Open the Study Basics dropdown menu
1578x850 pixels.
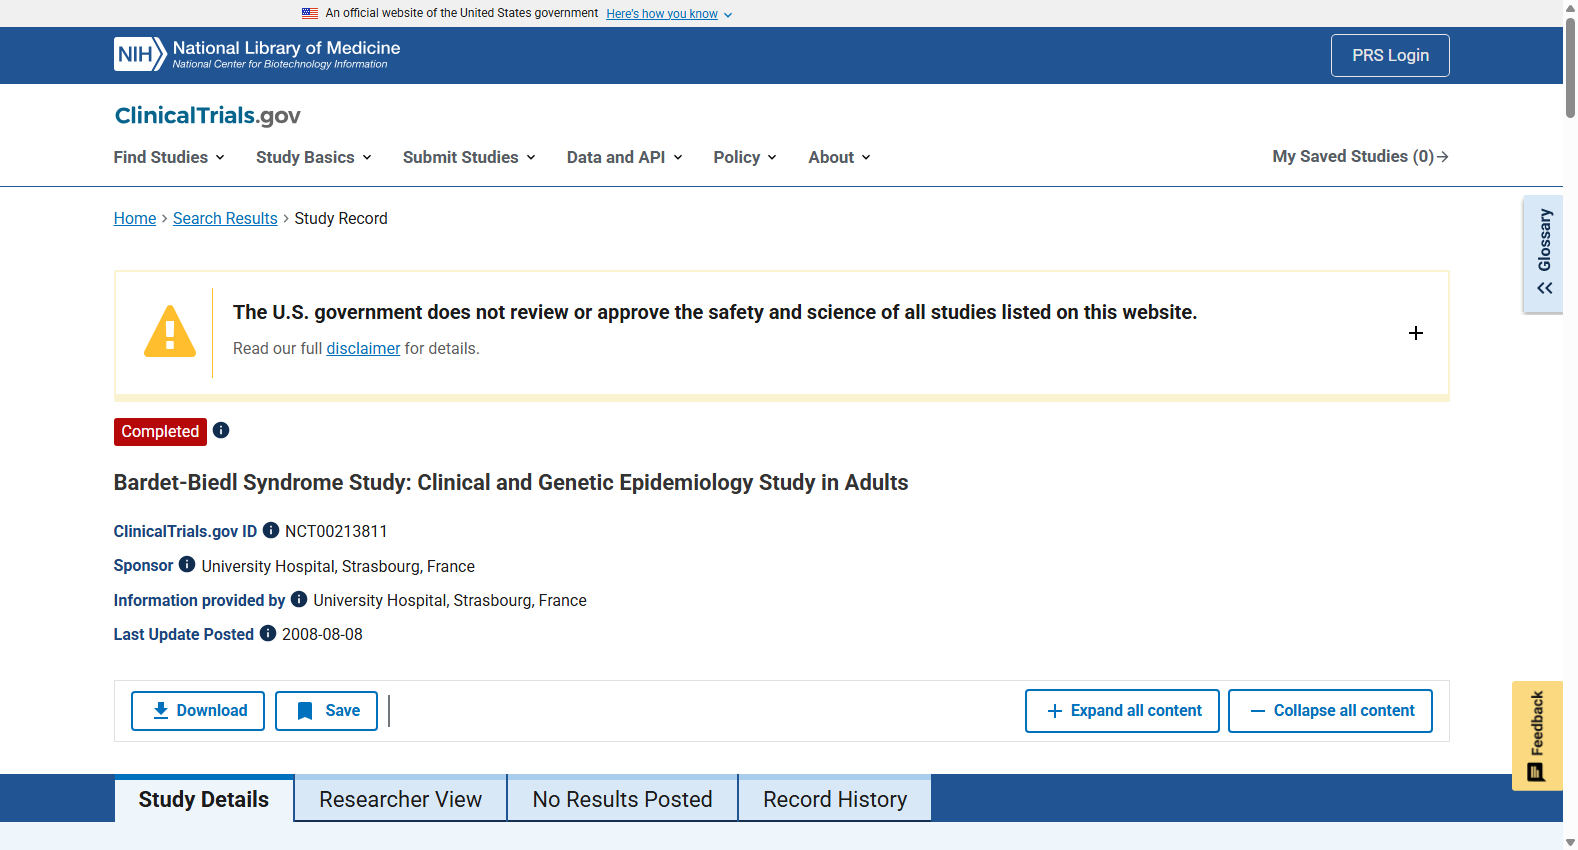(x=314, y=157)
